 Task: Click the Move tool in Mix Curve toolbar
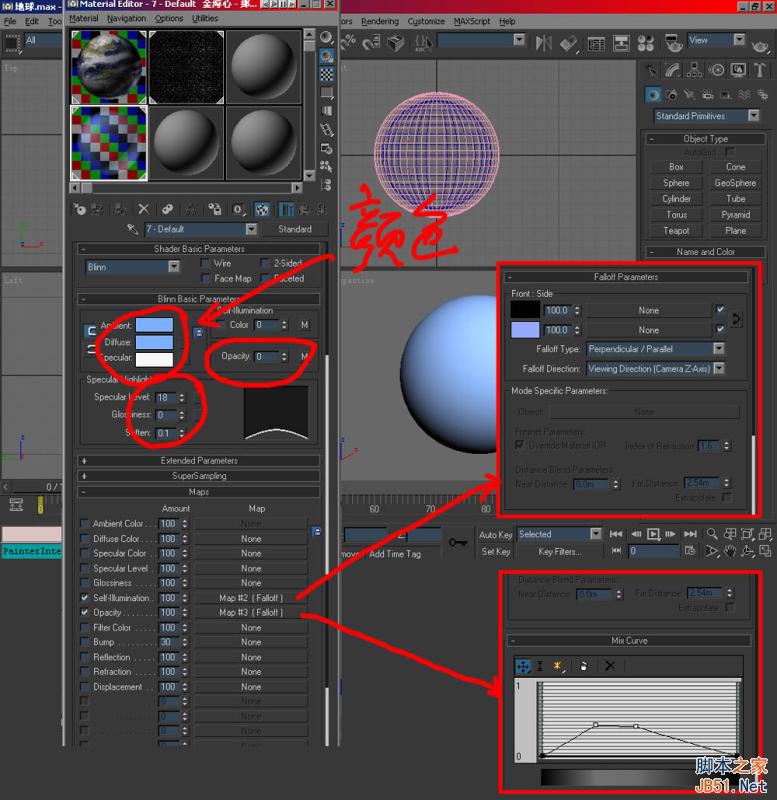tap(523, 666)
